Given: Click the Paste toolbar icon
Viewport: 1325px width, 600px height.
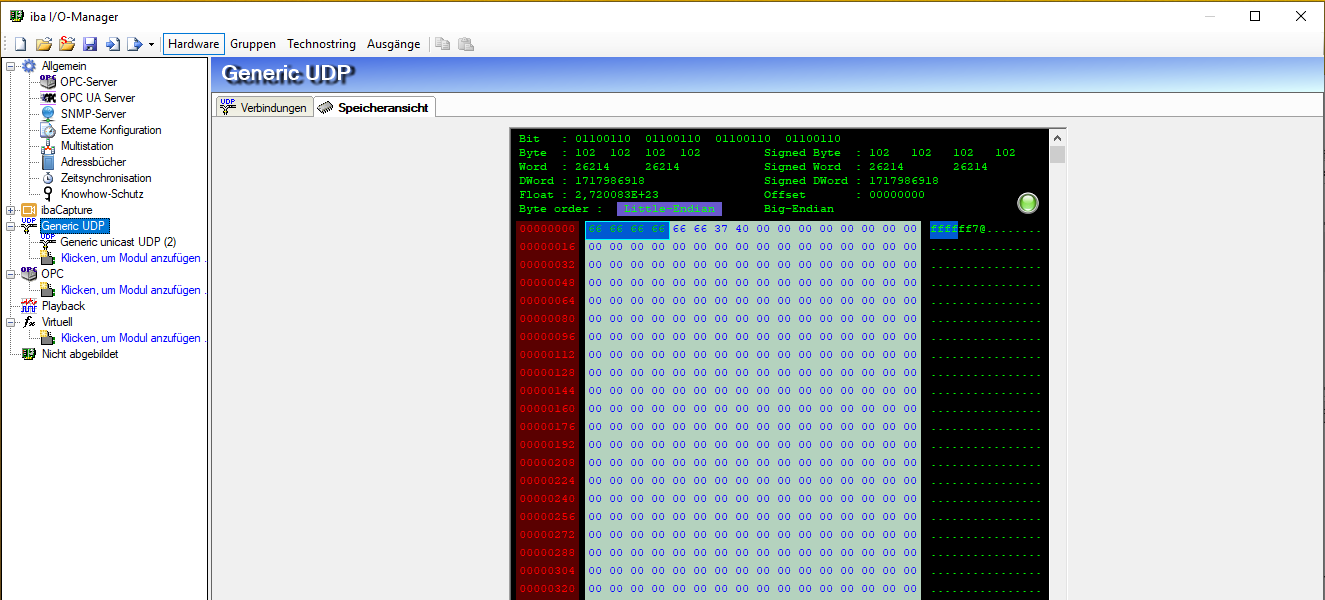Looking at the screenshot, I should (465, 44).
